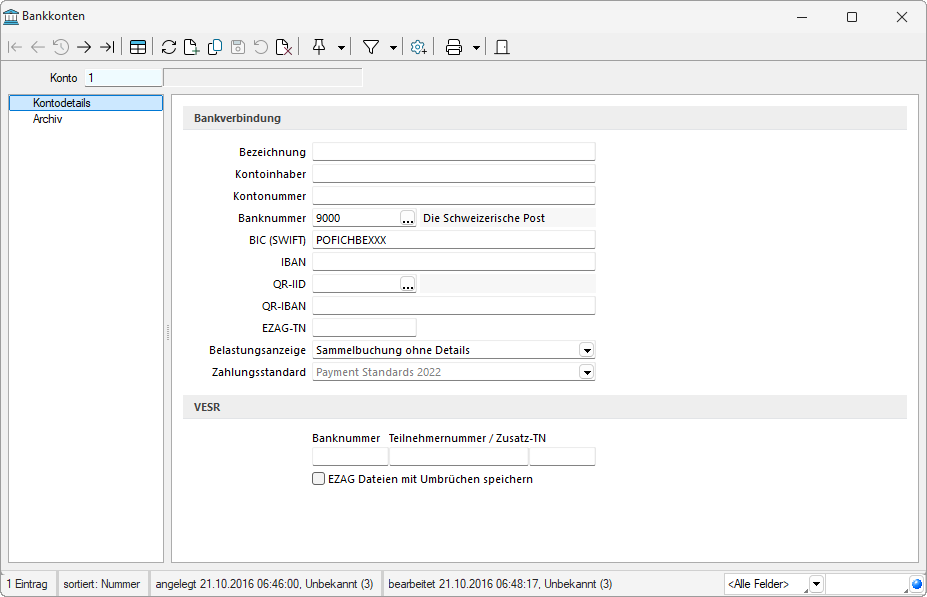This screenshot has height=597, width=927.
Task: Jump to the last record
Action: tap(107, 47)
